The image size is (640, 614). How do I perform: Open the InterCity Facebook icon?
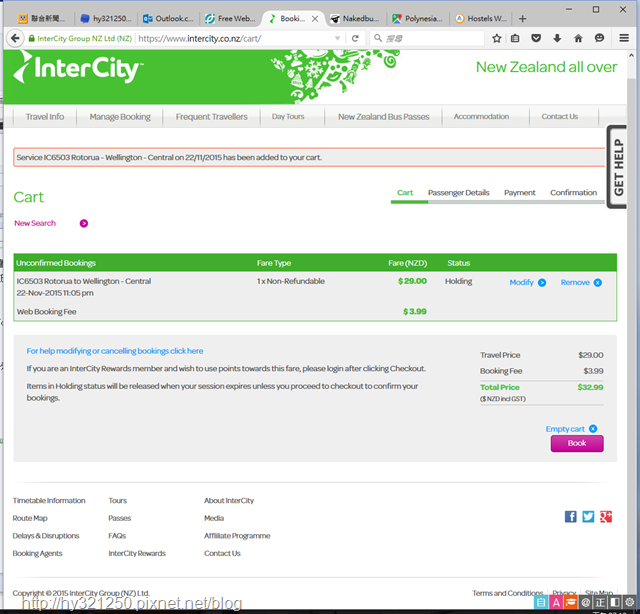[571, 516]
